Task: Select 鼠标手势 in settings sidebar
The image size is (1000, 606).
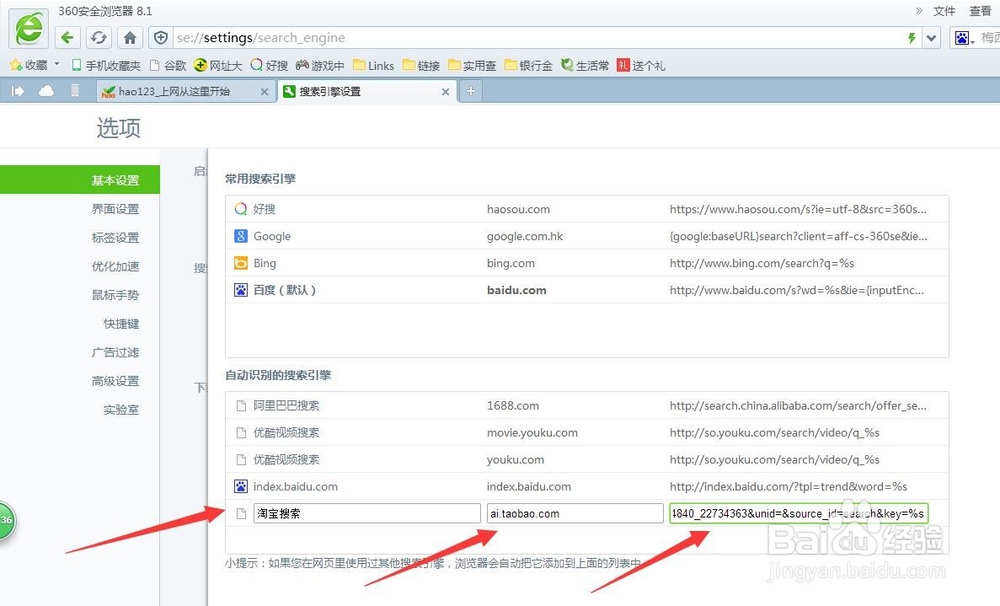Action: coord(115,295)
